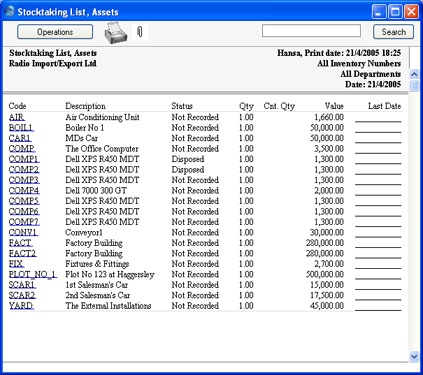
Task: Click the scrollbar down arrow
Action: coord(414,357)
